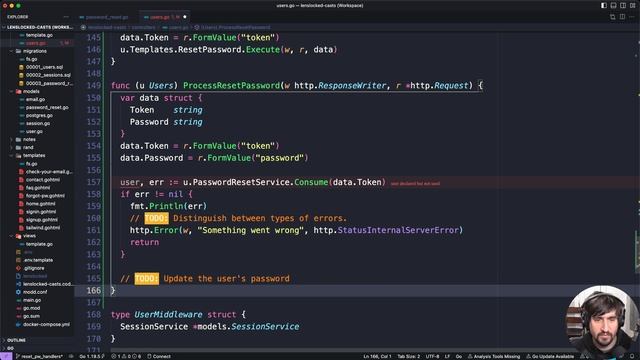Open Explorer views and more actions ellipsis

tap(66, 17)
